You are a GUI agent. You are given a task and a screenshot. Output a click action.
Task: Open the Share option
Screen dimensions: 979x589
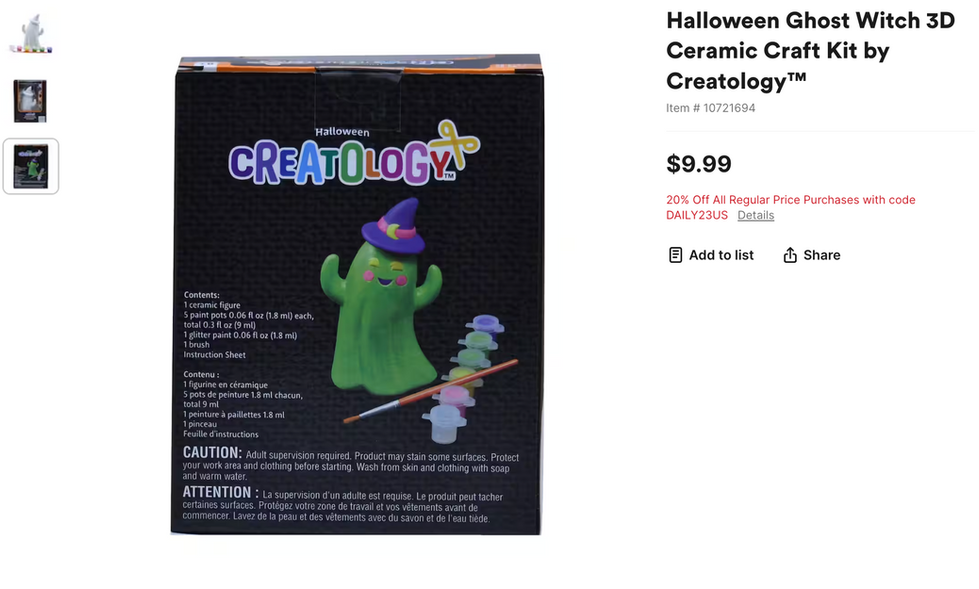(x=812, y=255)
